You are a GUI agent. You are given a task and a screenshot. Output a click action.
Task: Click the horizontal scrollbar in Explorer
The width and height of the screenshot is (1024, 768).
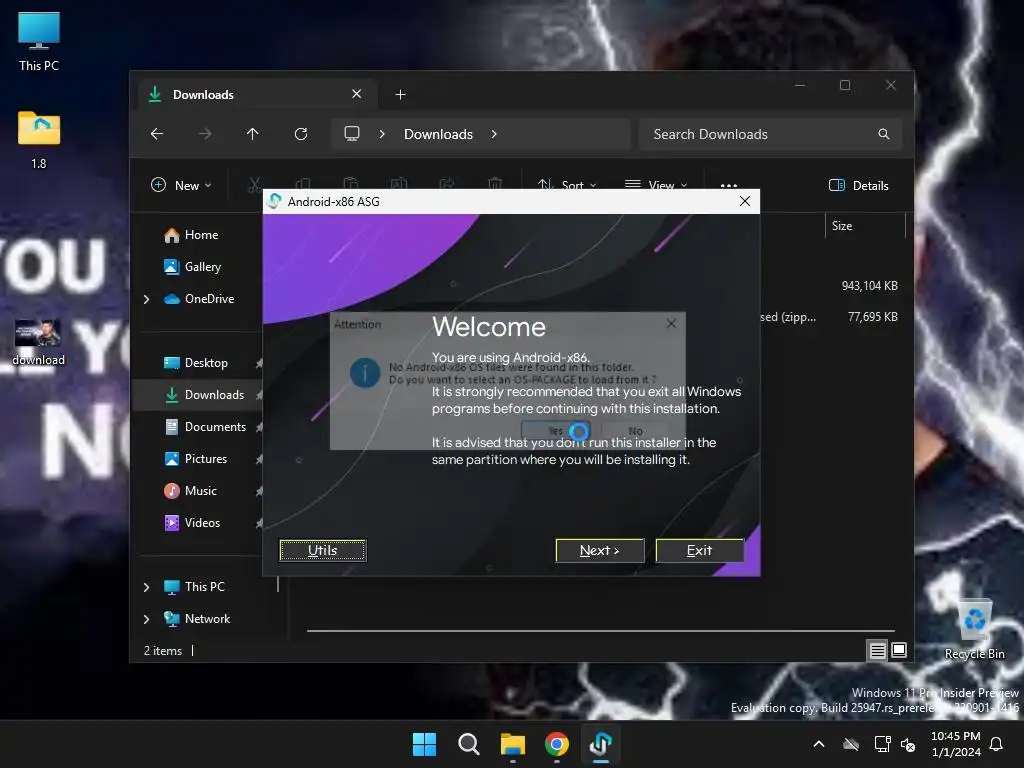pyautogui.click(x=601, y=631)
